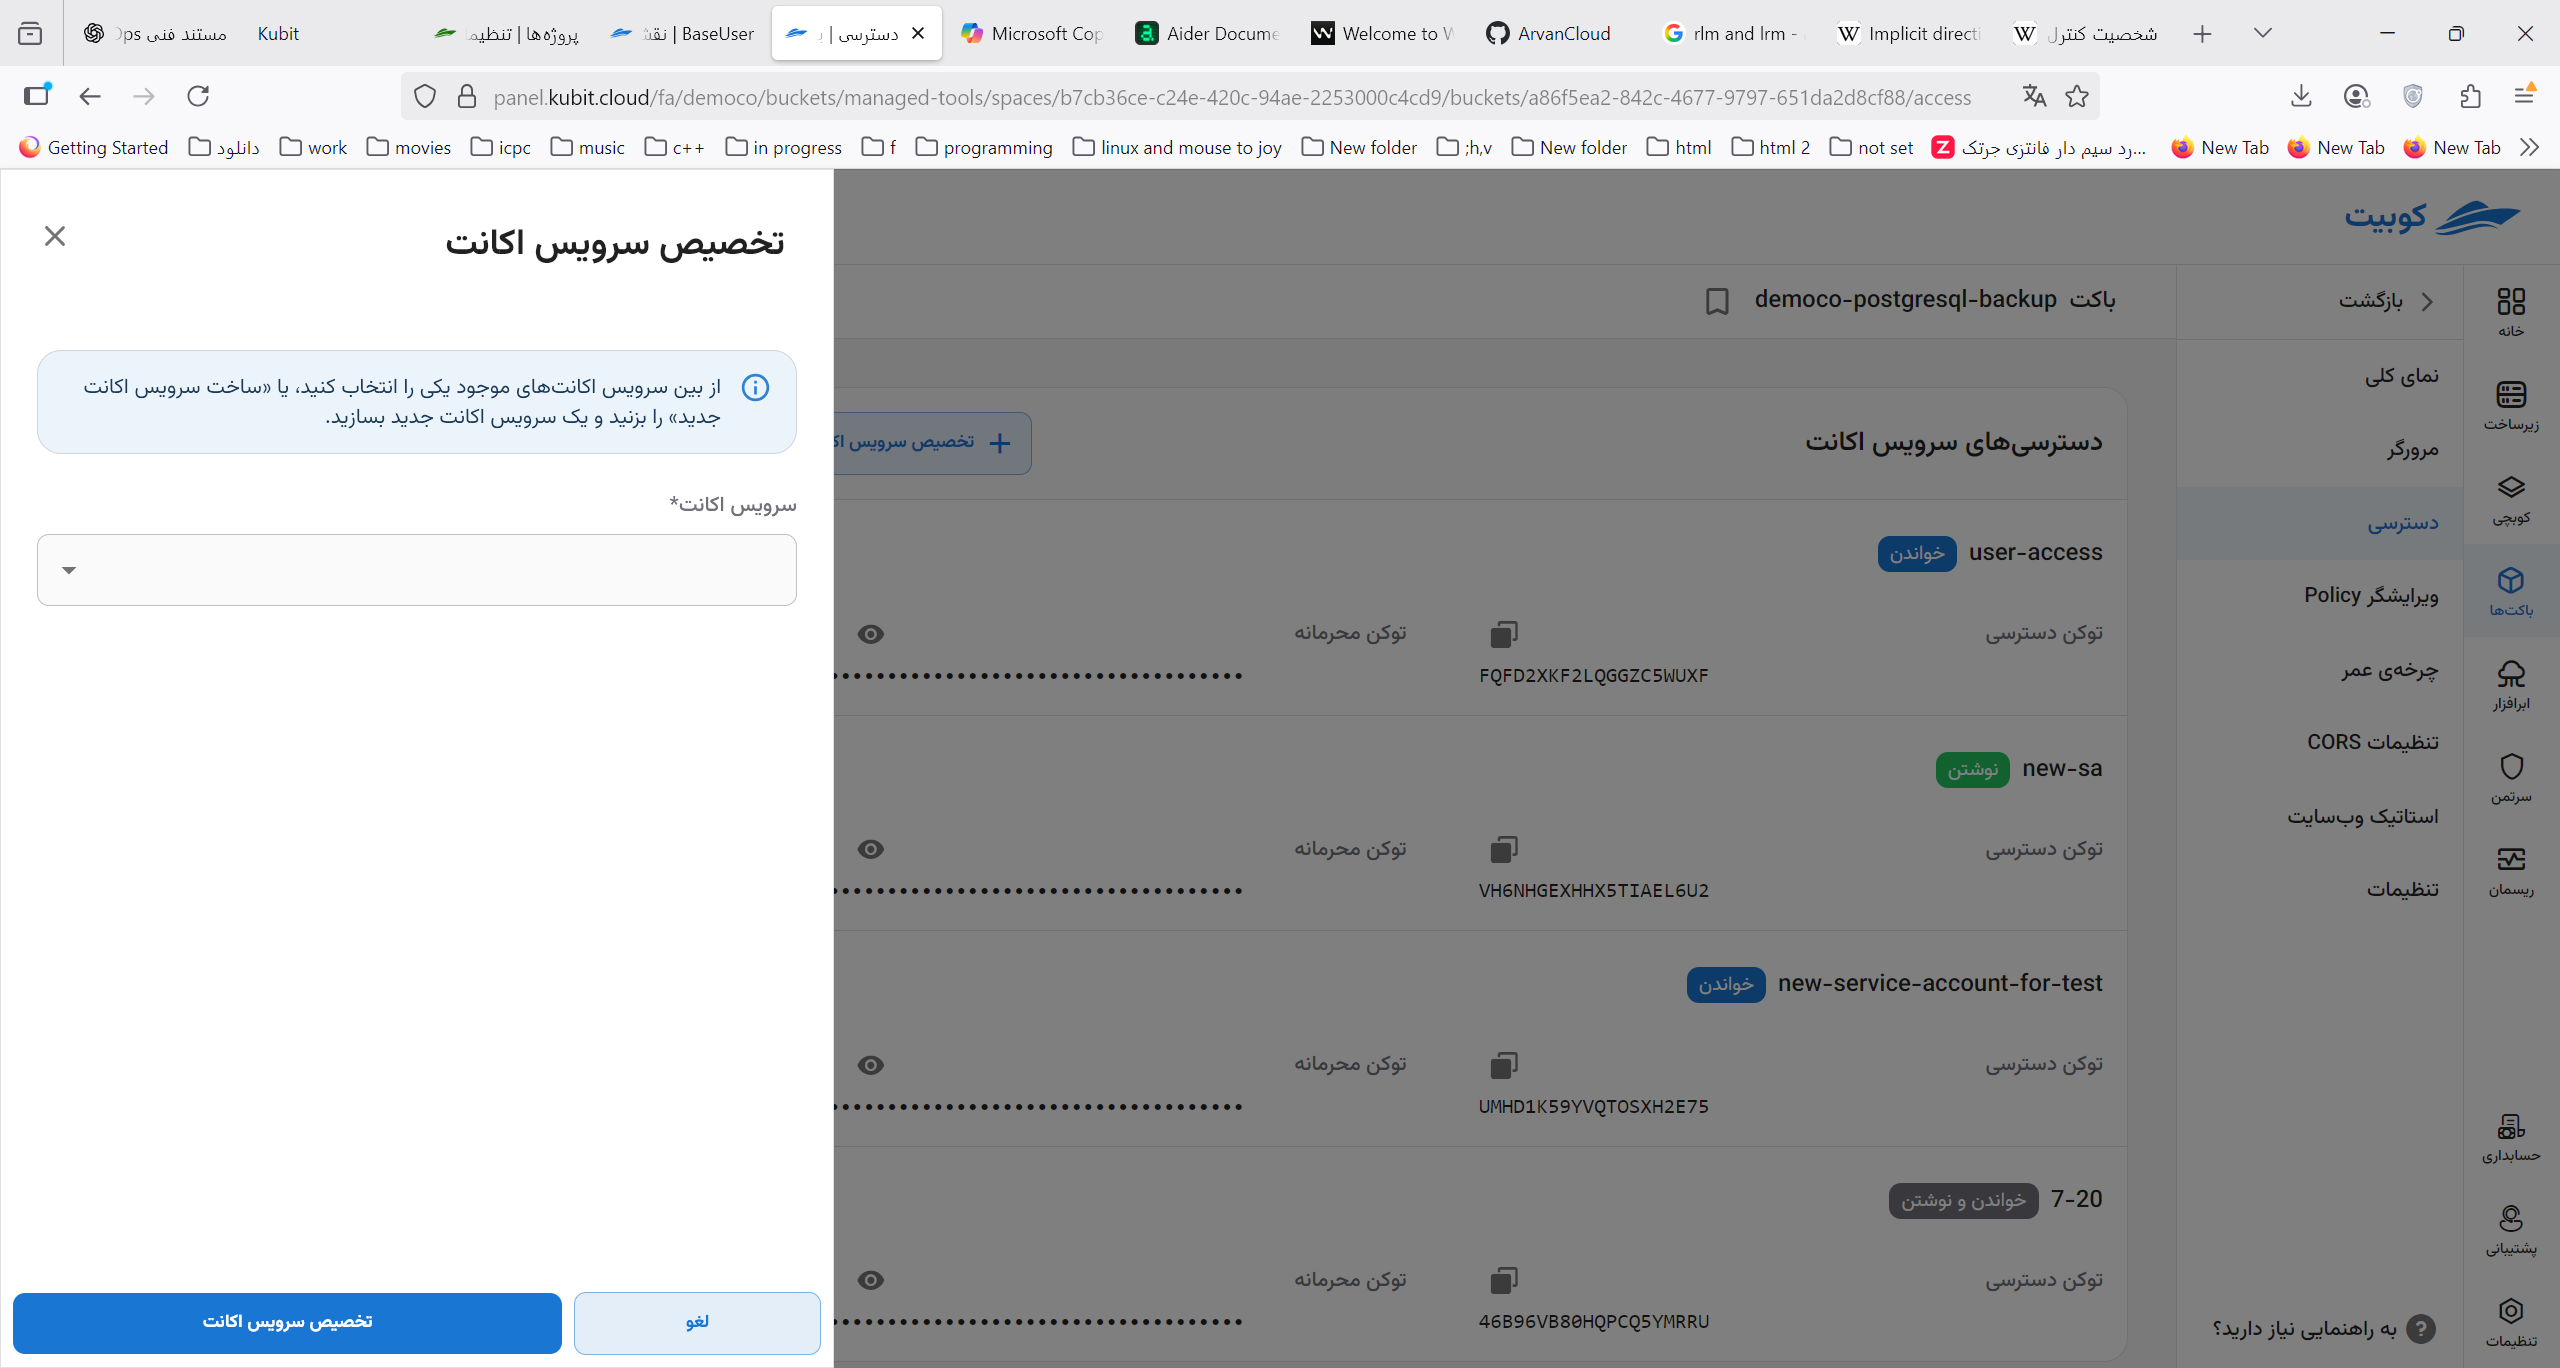
Task: Open the in progress bookmarks folder
Action: [785, 147]
